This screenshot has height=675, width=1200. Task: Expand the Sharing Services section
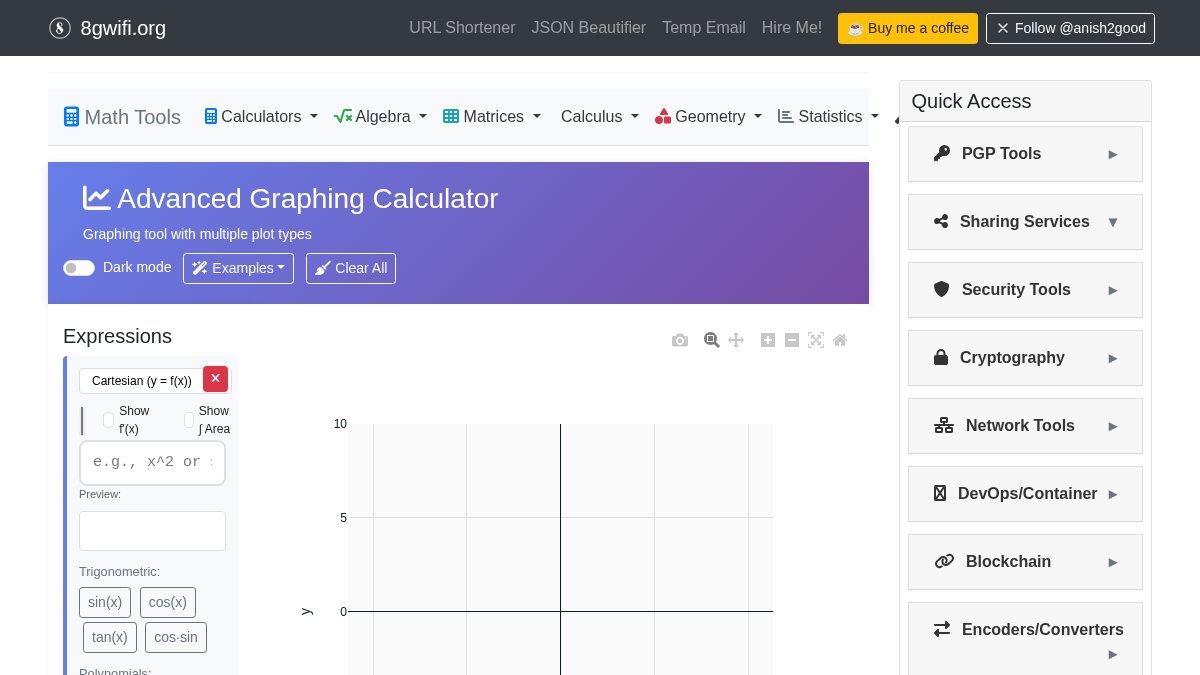pos(1025,222)
